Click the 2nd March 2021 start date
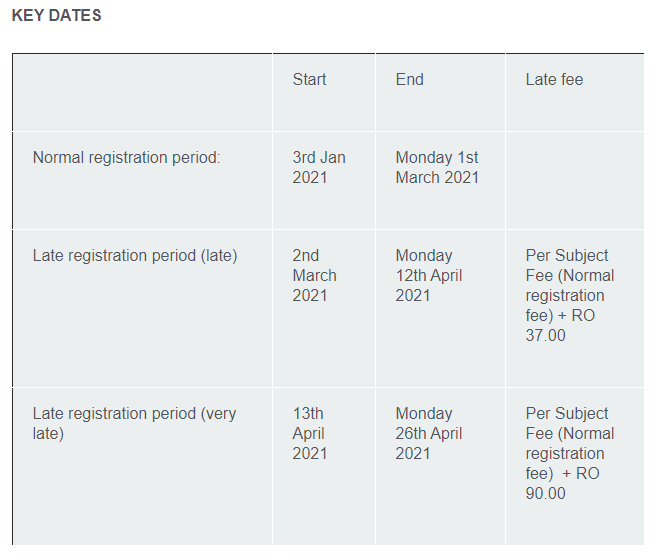The width and height of the screenshot is (662, 560). pyautogui.click(x=314, y=275)
